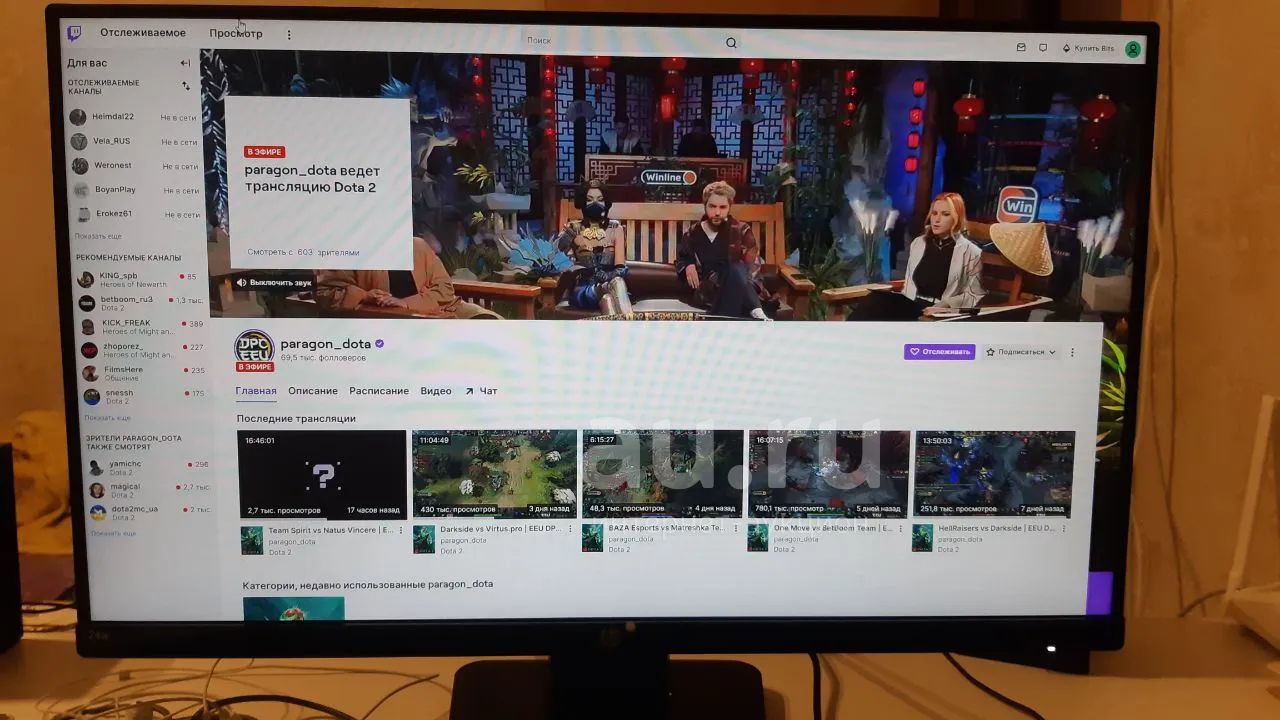Click the Последние трансляции heading
This screenshot has width=1280, height=720.
(x=296, y=419)
